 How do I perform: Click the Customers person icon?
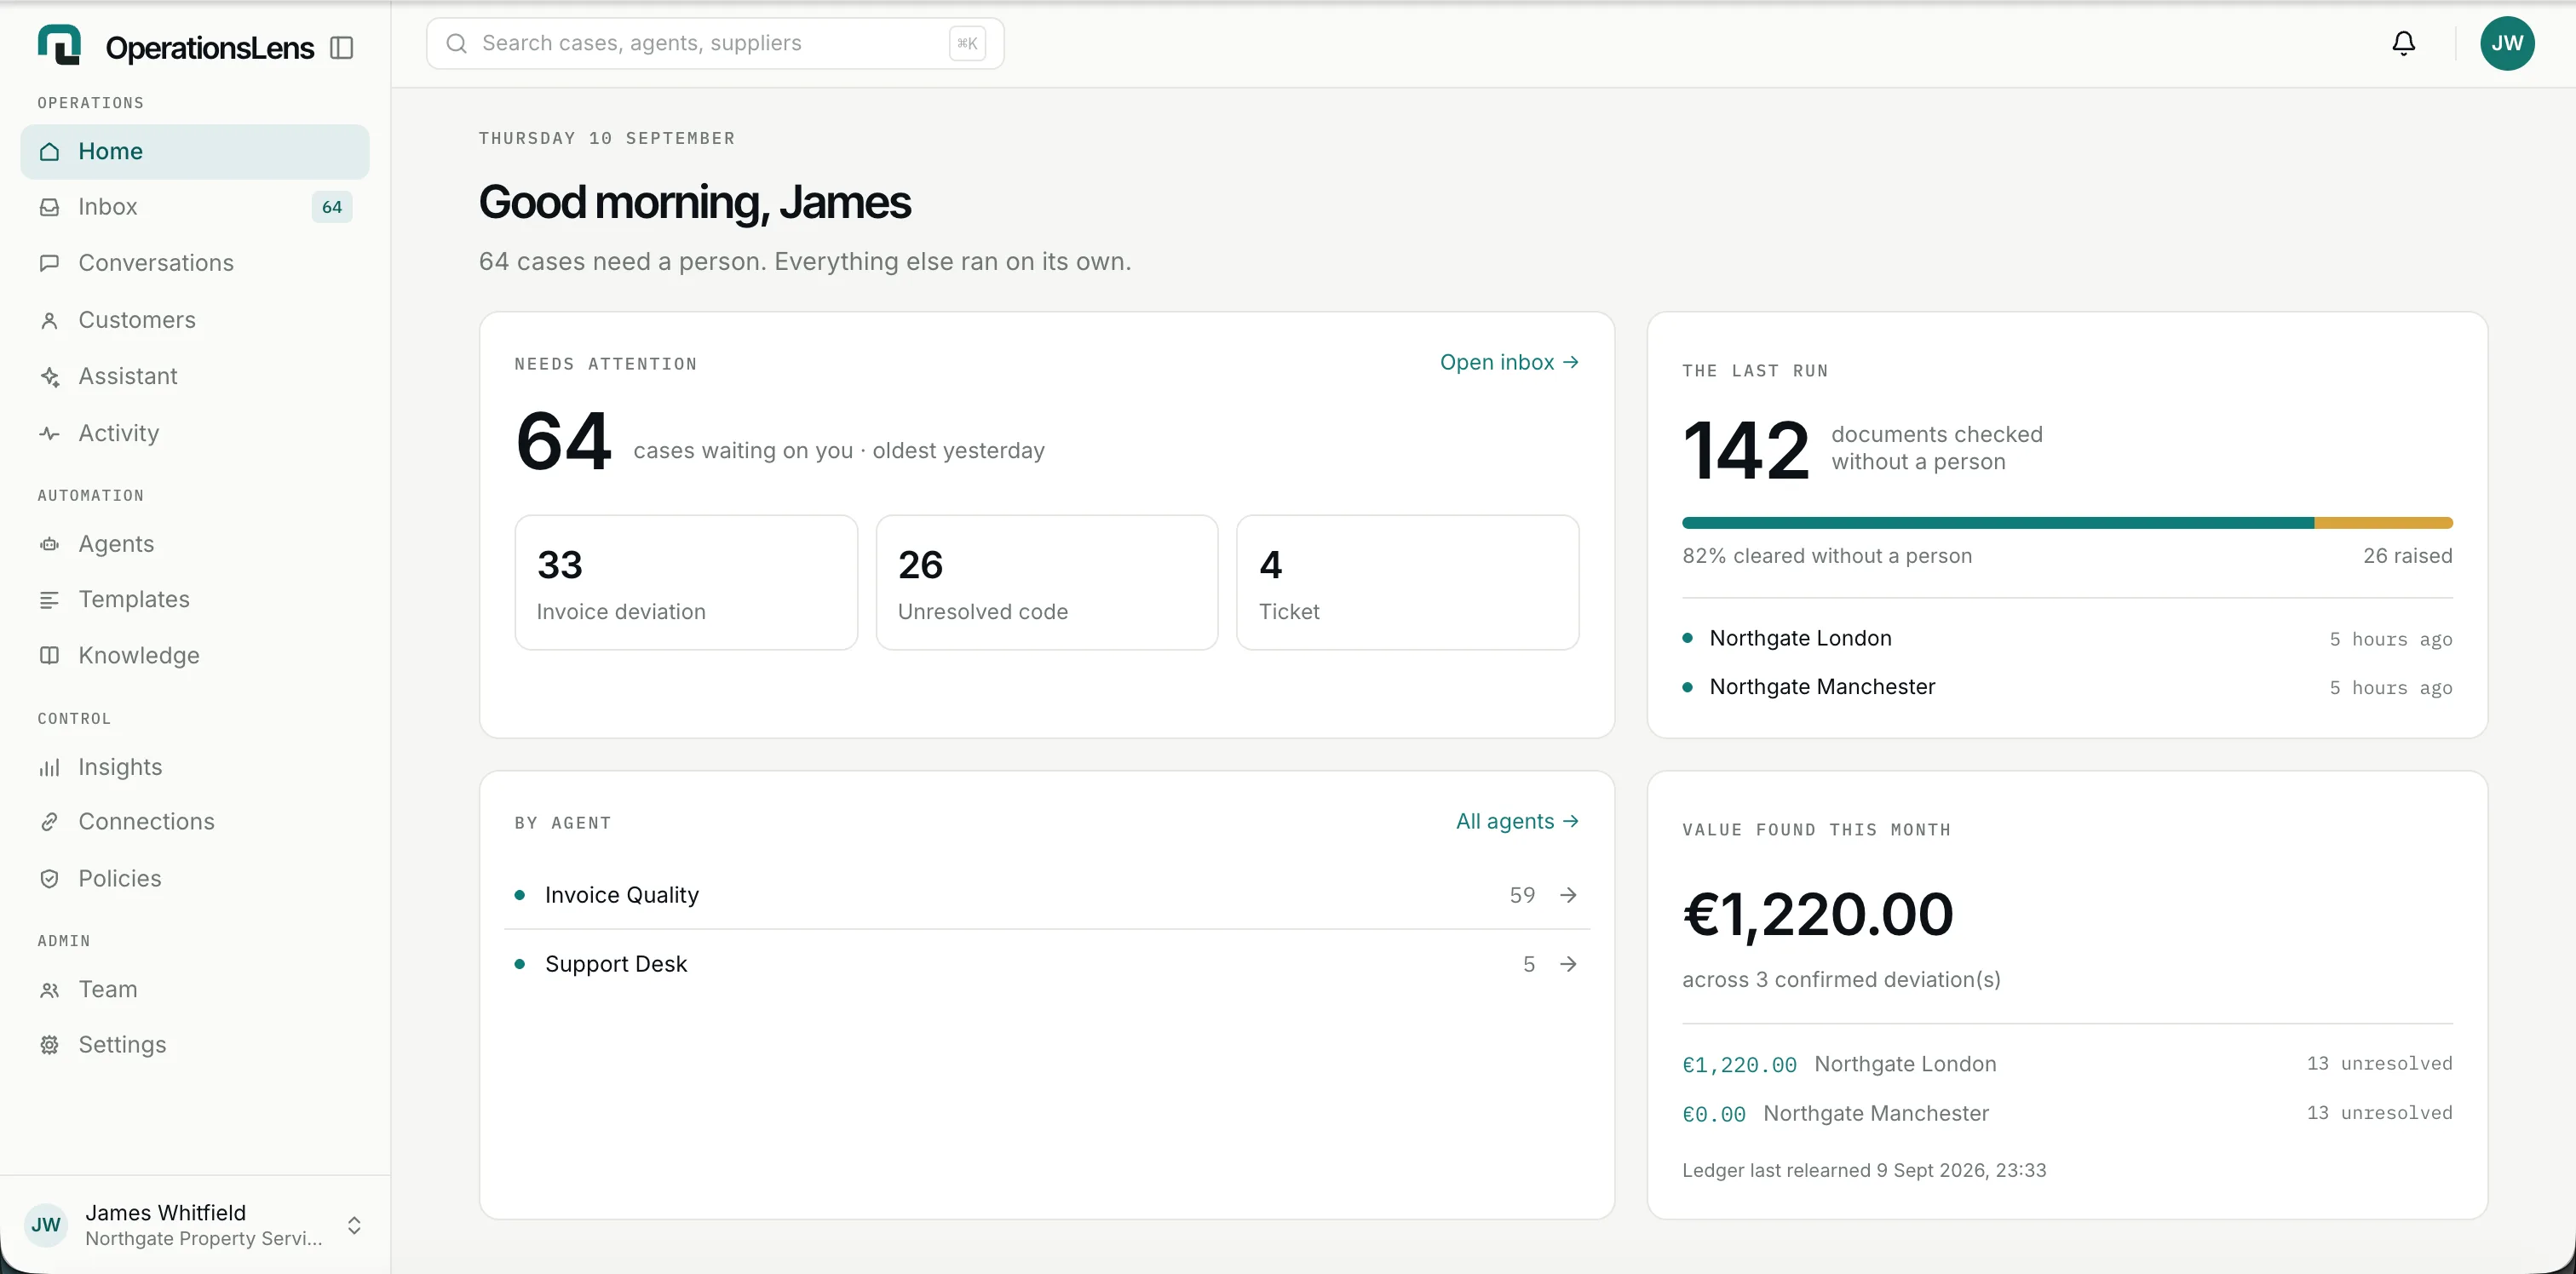click(49, 320)
